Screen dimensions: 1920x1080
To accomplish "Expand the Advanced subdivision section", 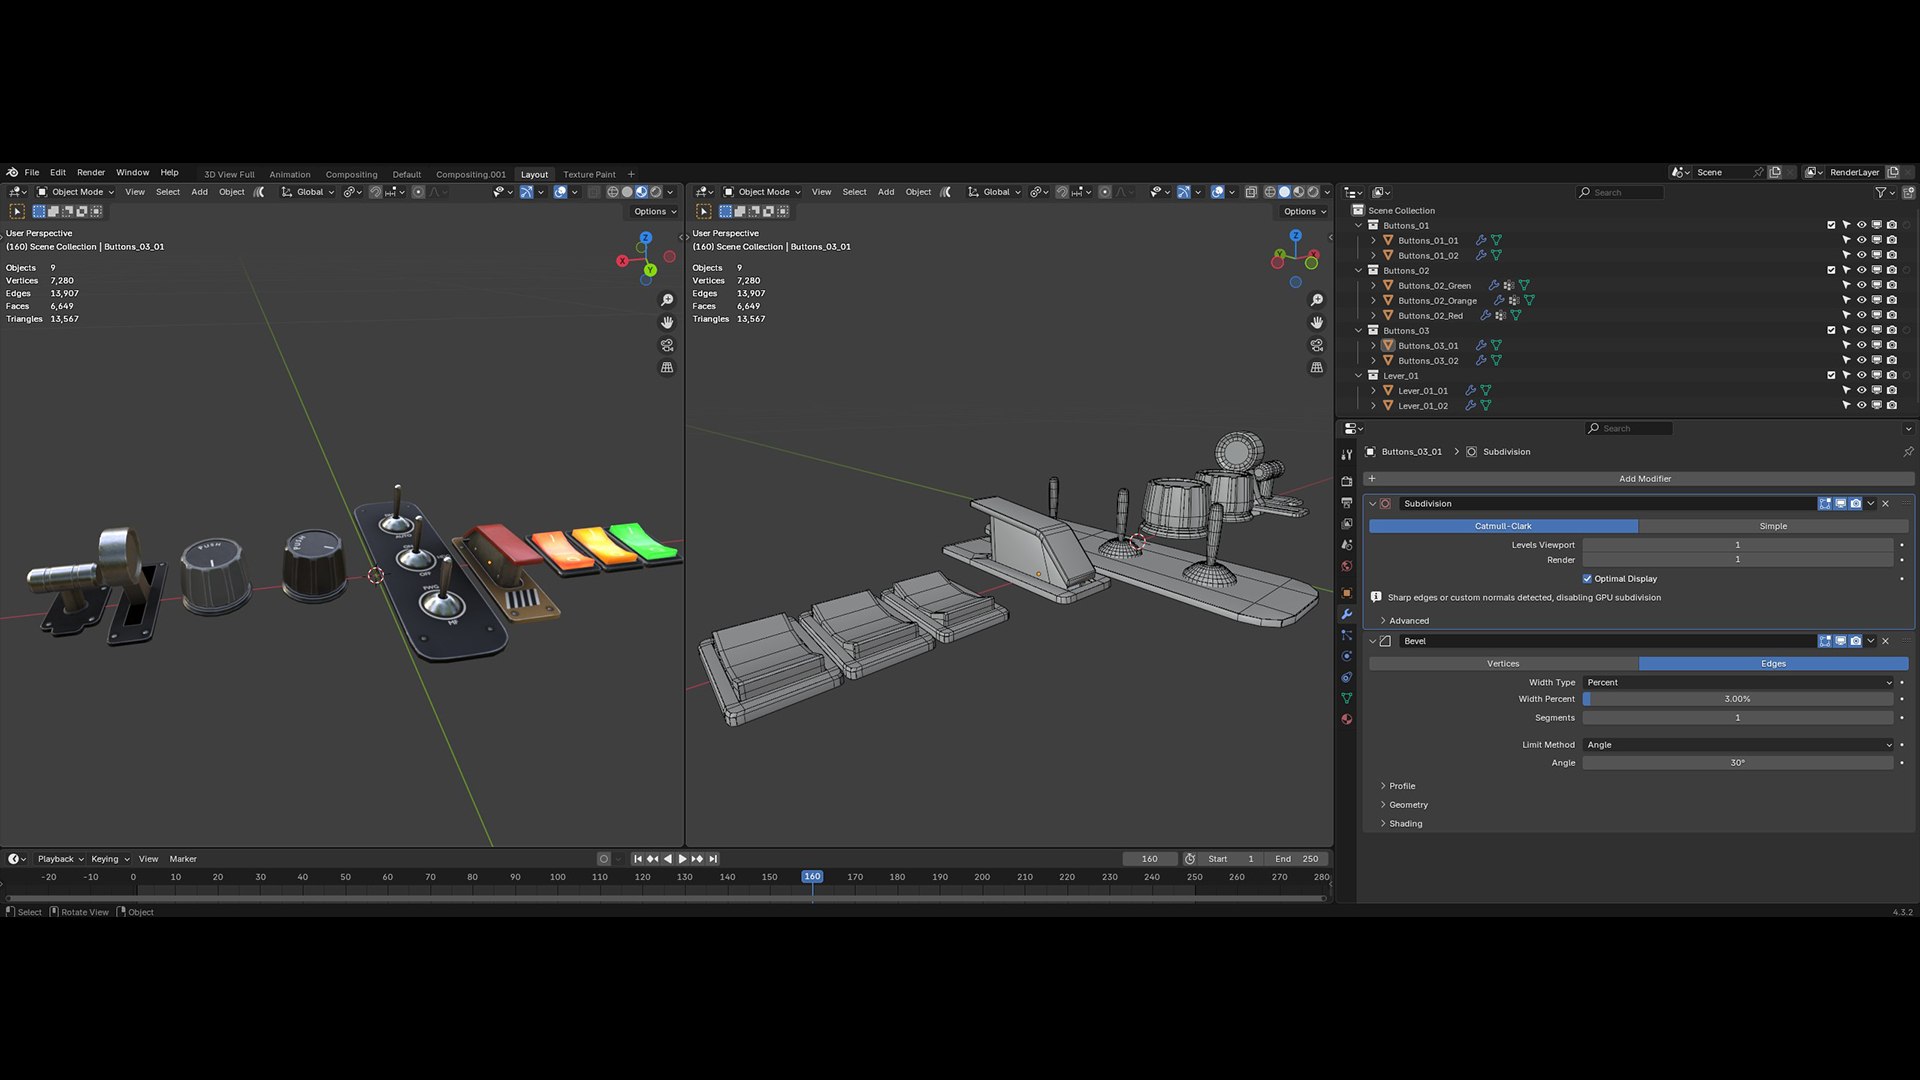I will [x=1408, y=621].
